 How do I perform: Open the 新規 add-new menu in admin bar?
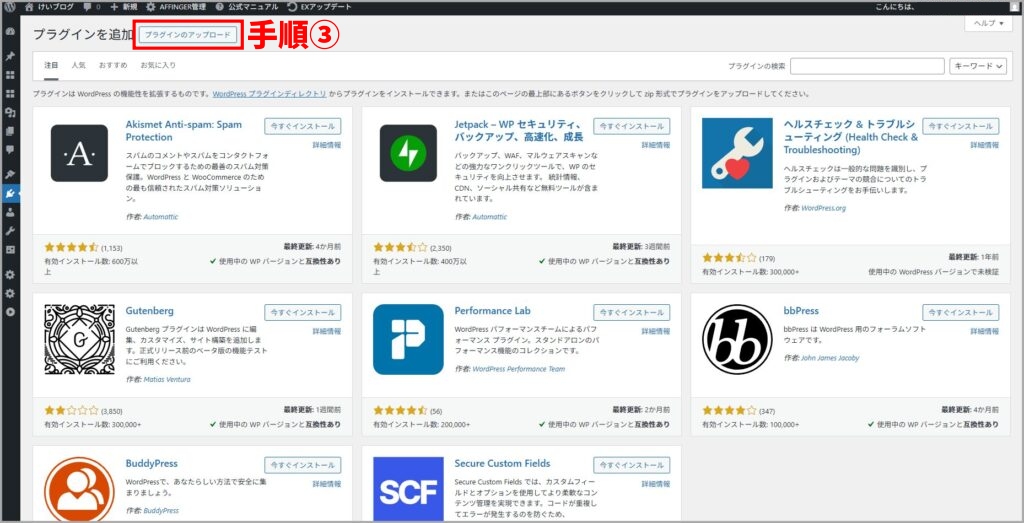point(122,7)
